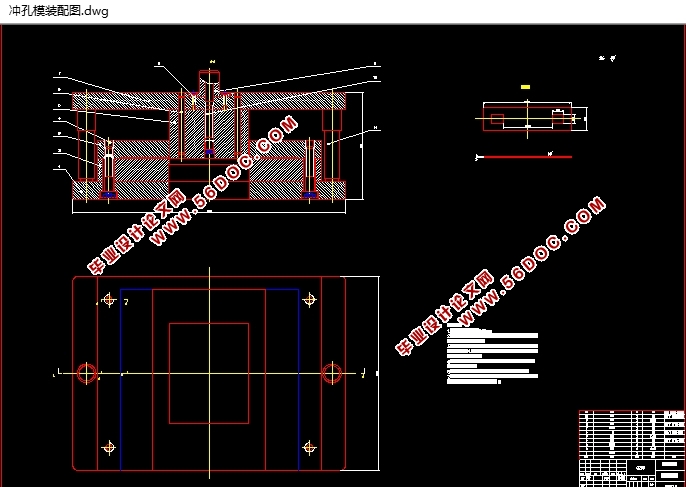
Task: Select the right blue vertical line in plan view
Action: click(x=298, y=380)
